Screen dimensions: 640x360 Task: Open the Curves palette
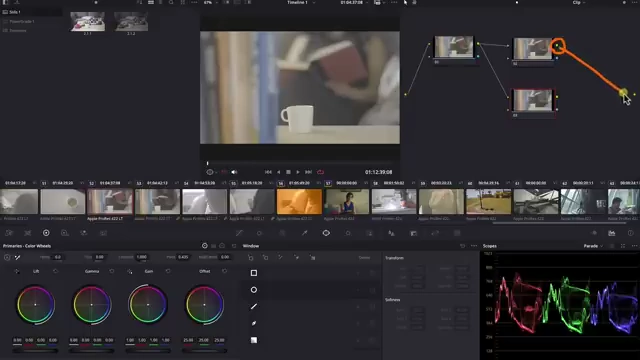pos(239,233)
